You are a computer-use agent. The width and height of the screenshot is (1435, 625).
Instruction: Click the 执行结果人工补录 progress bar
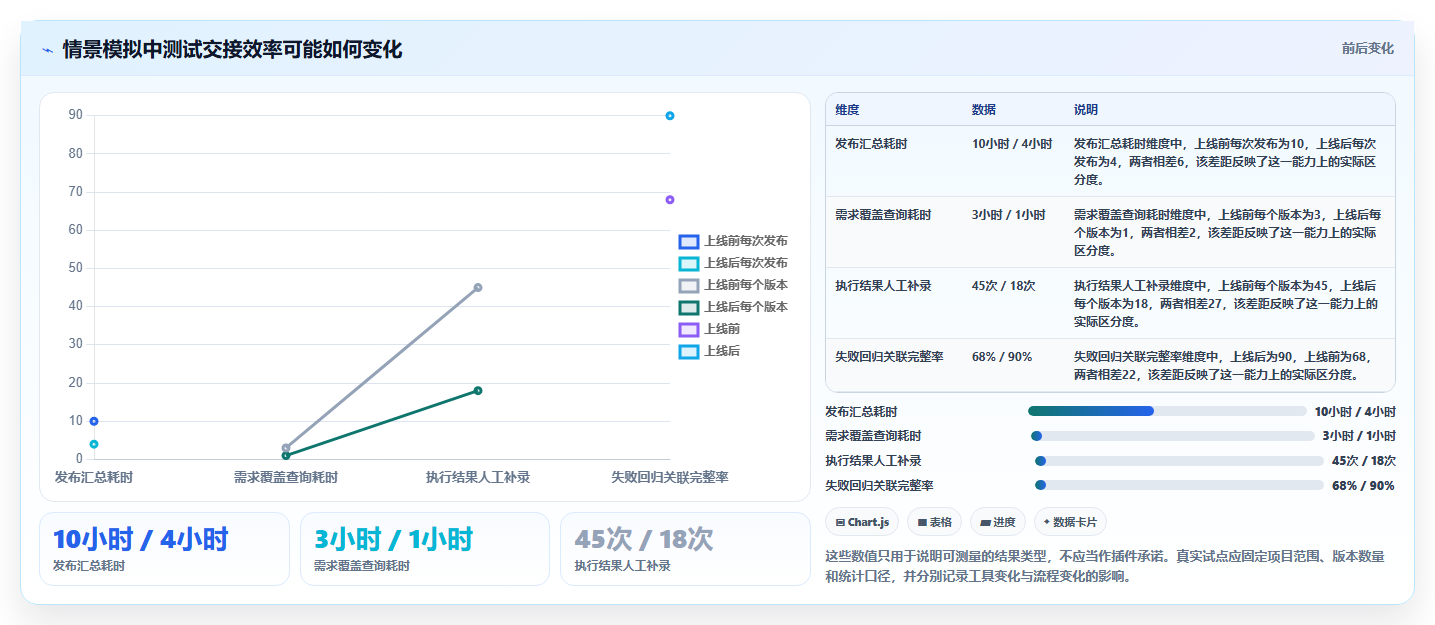click(1179, 461)
